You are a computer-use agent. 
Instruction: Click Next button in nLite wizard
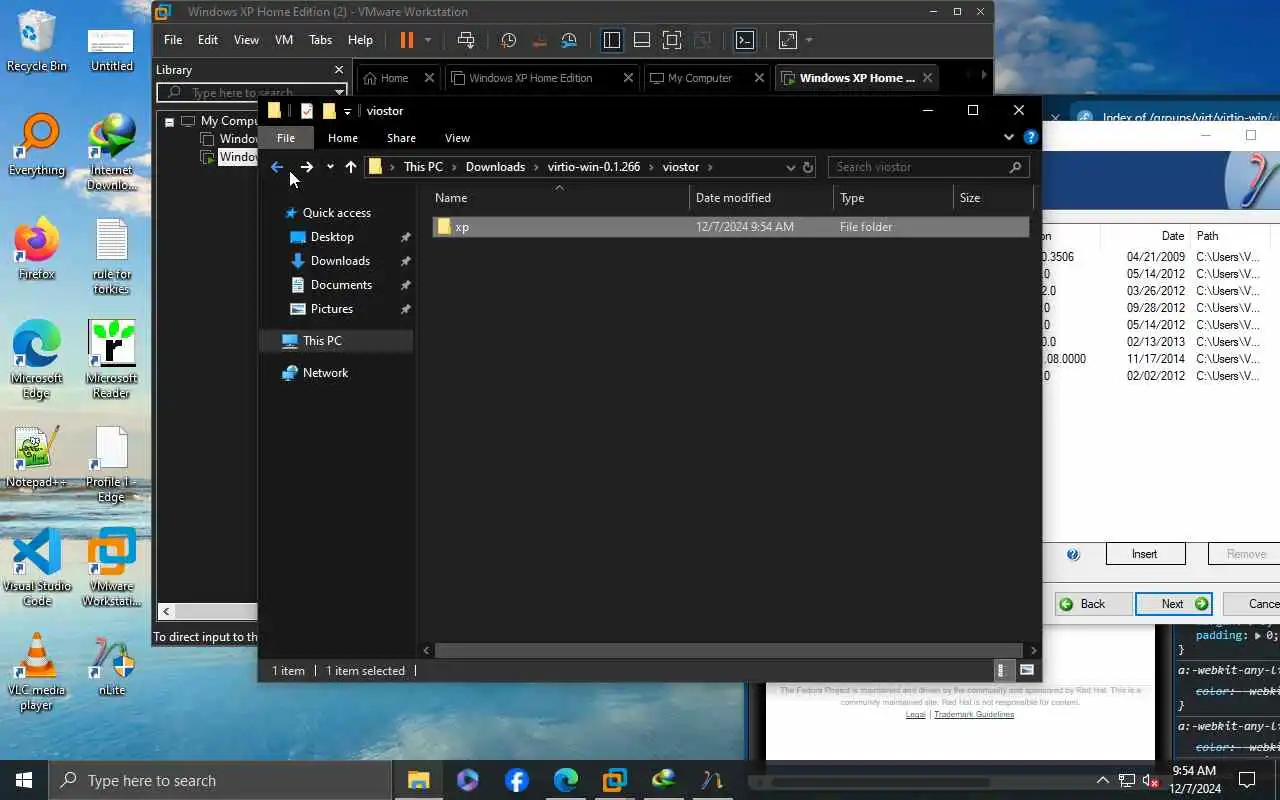point(1174,604)
